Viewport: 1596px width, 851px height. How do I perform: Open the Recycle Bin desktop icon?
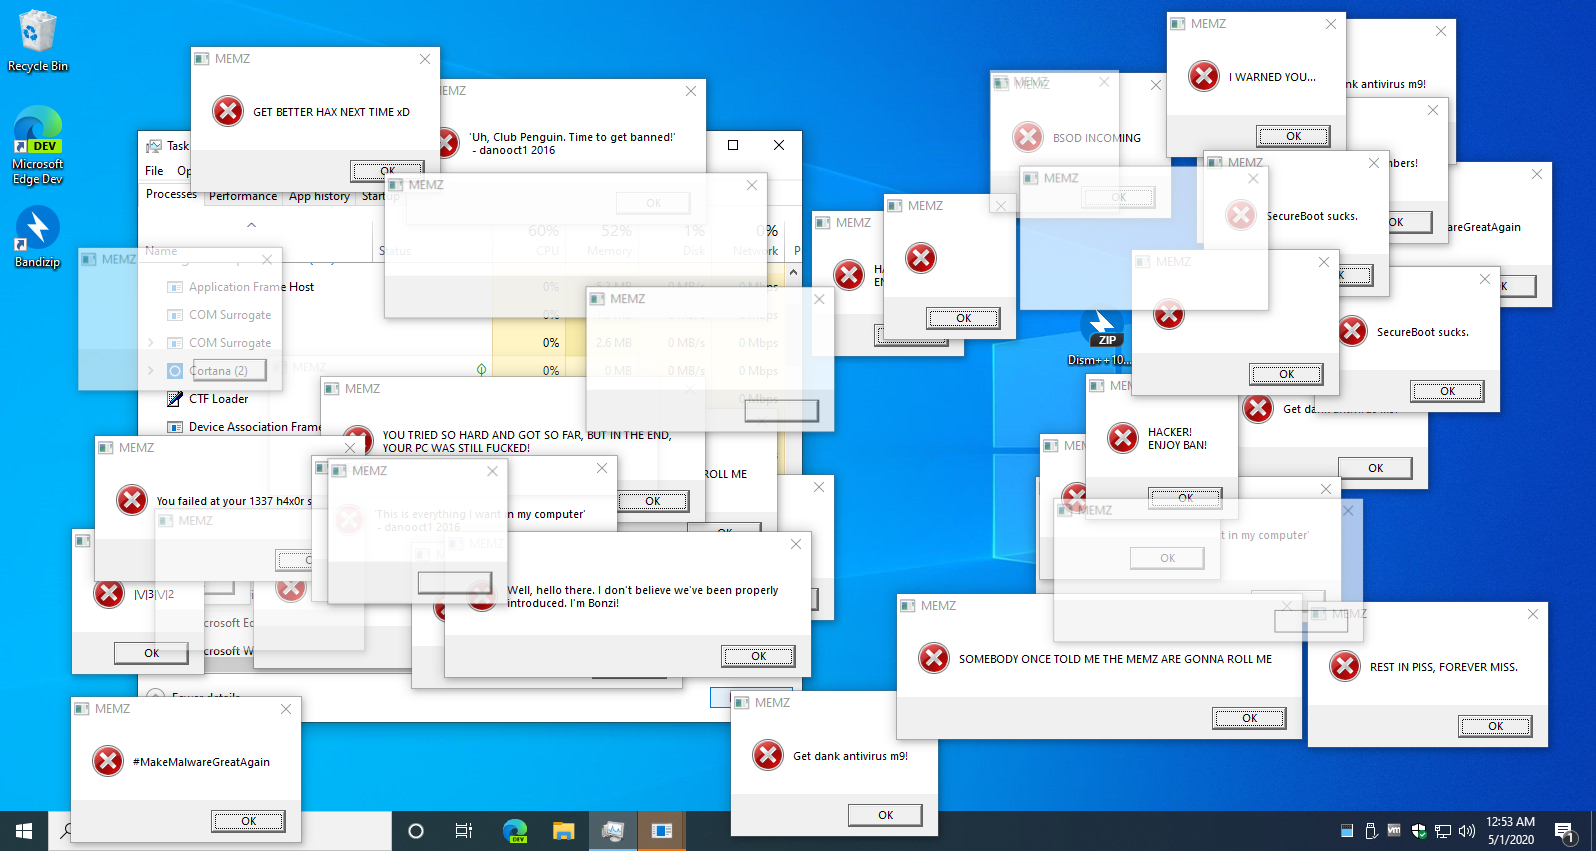click(38, 42)
